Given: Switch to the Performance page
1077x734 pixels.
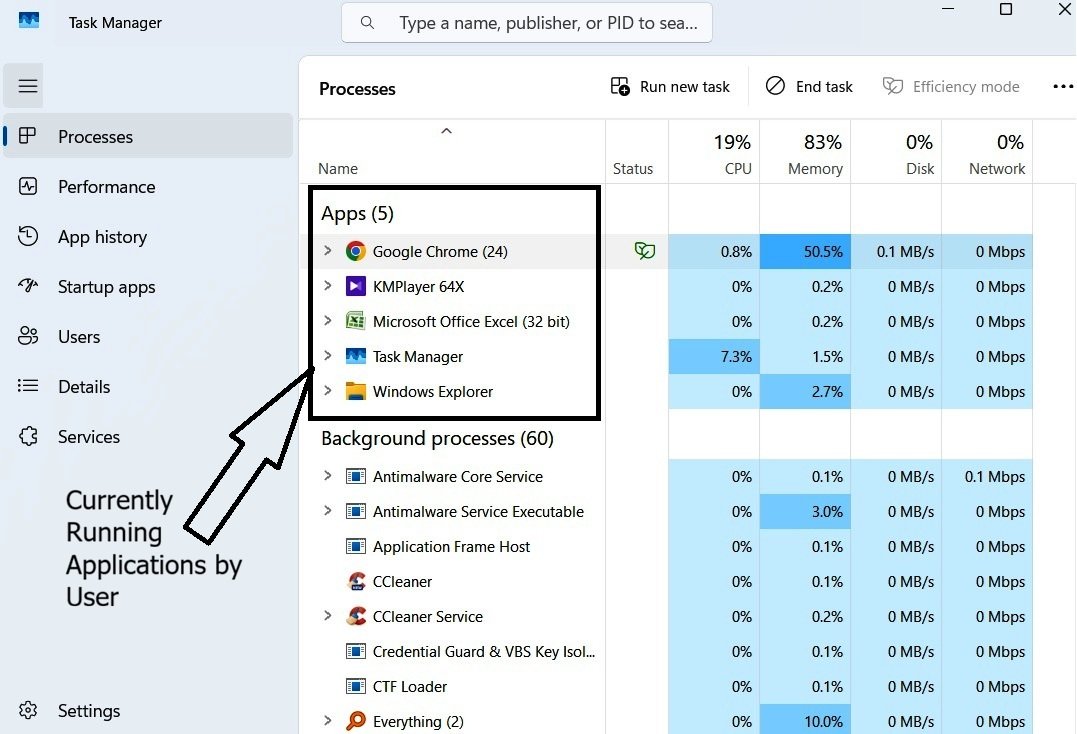Looking at the screenshot, I should [x=148, y=187].
